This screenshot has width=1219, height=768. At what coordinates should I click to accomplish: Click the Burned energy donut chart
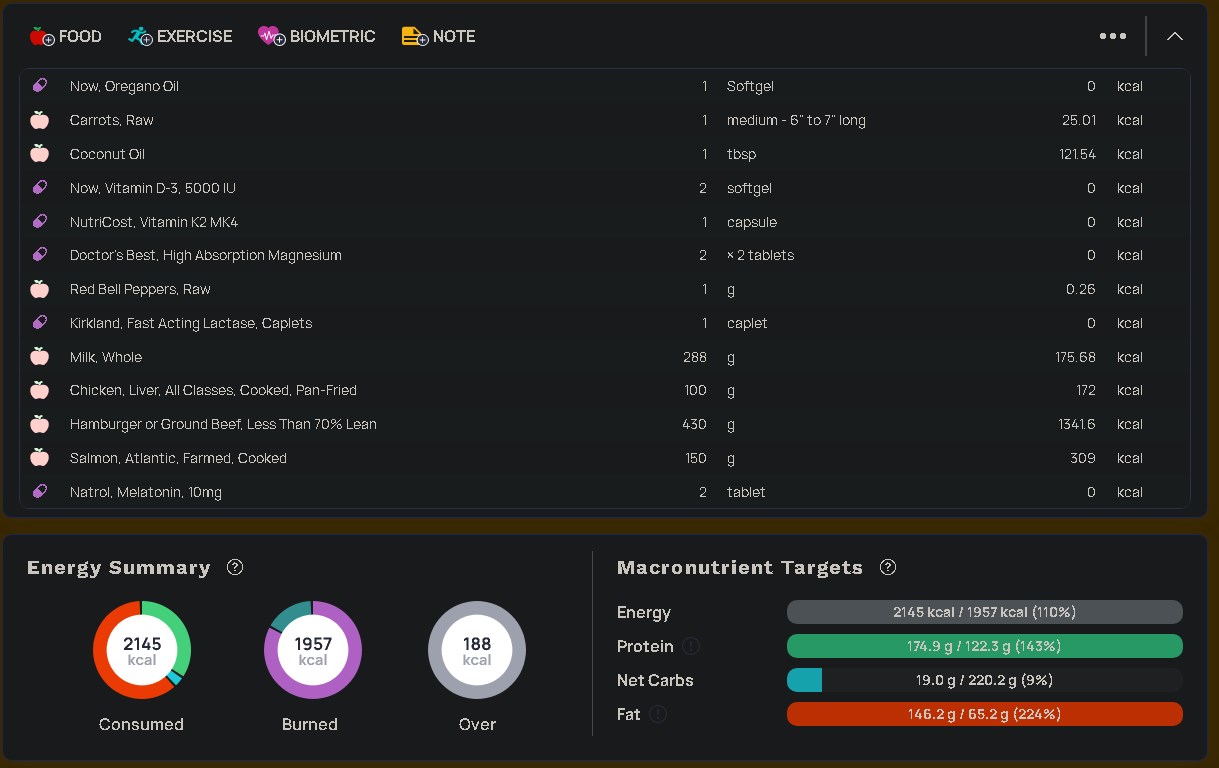pos(313,650)
